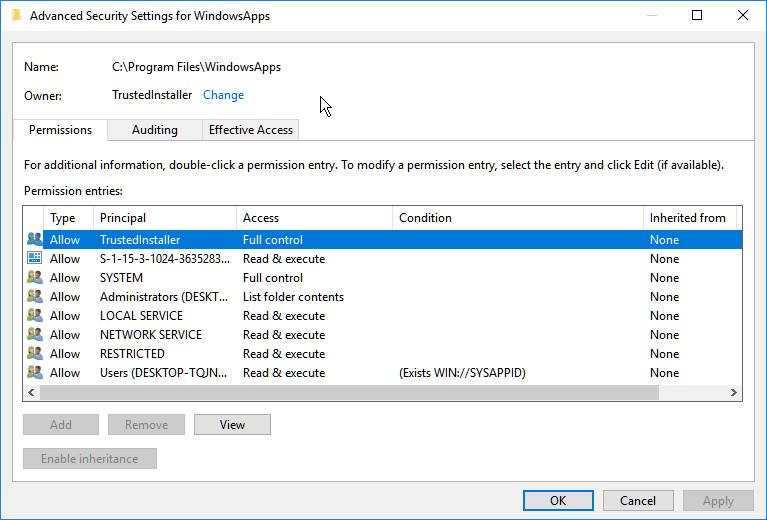Viewport: 767px width, 520px height.
Task: Click the horizontal scrollbar left arrow
Action: 31,392
